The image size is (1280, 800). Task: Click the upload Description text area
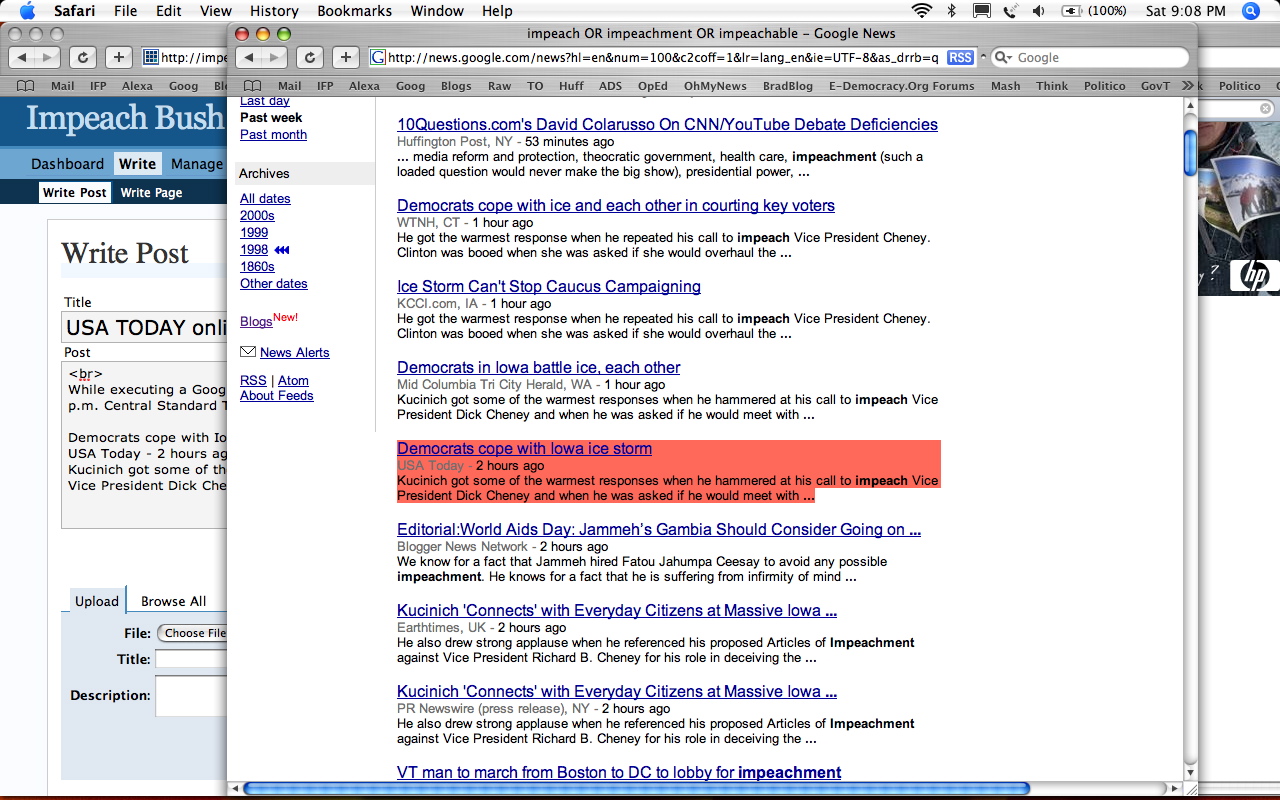(191, 696)
